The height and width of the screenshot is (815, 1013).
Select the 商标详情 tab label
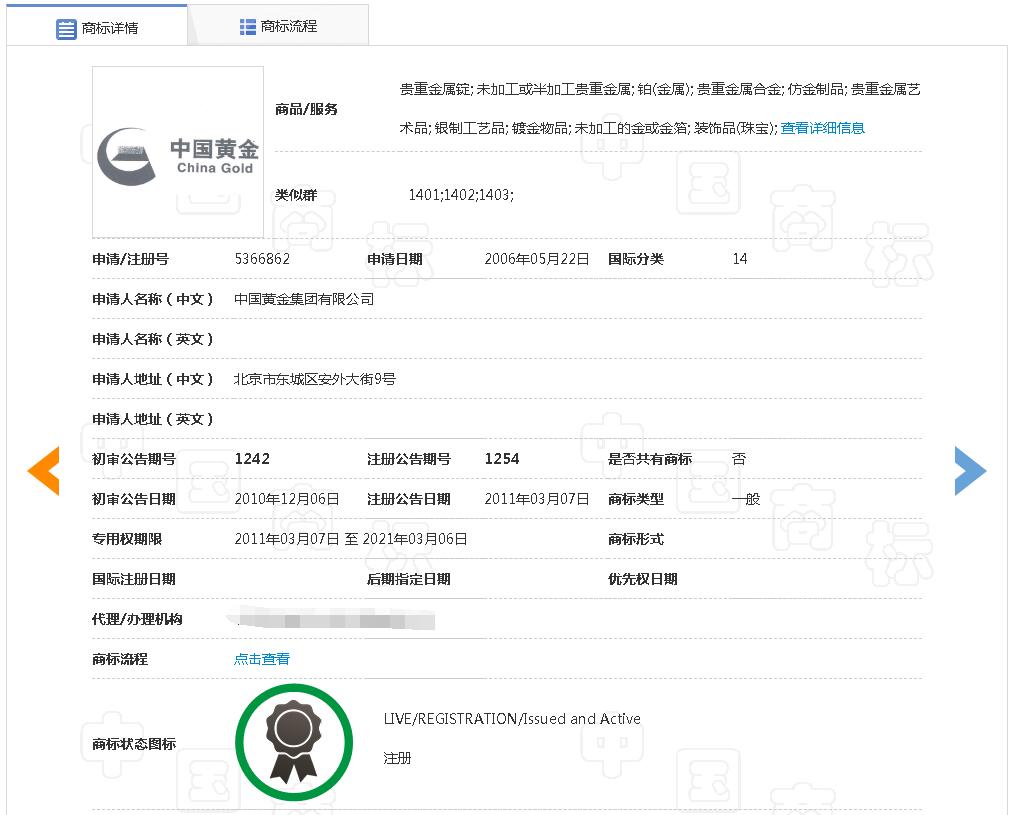point(110,29)
